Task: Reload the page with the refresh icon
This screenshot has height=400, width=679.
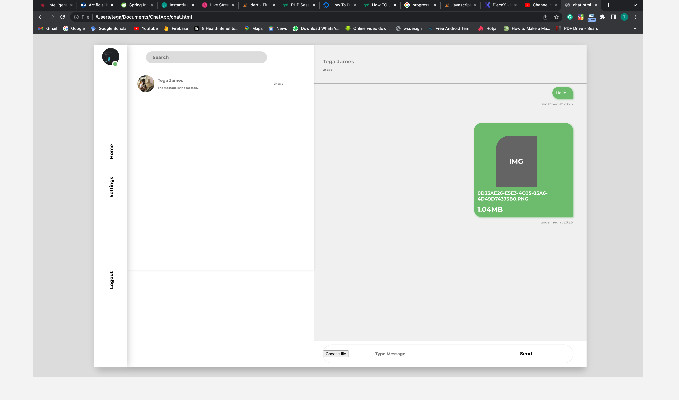Action: pyautogui.click(x=63, y=17)
